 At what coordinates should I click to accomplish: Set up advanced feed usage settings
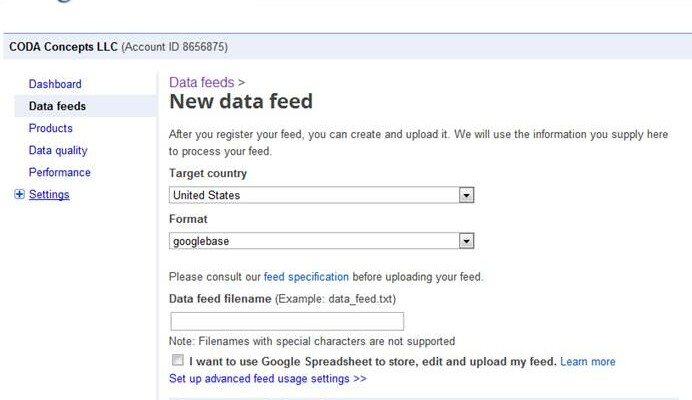tap(267, 379)
